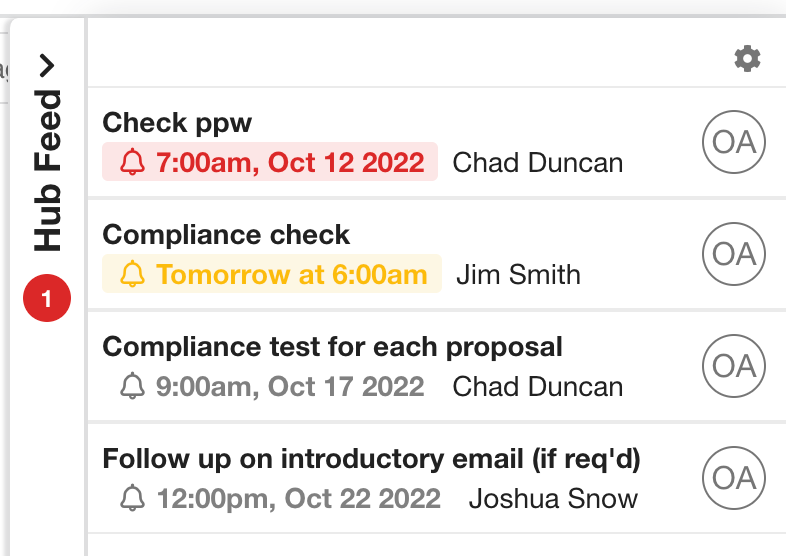This screenshot has width=786, height=556.
Task: Open the Check ppw task
Action: 178,123
